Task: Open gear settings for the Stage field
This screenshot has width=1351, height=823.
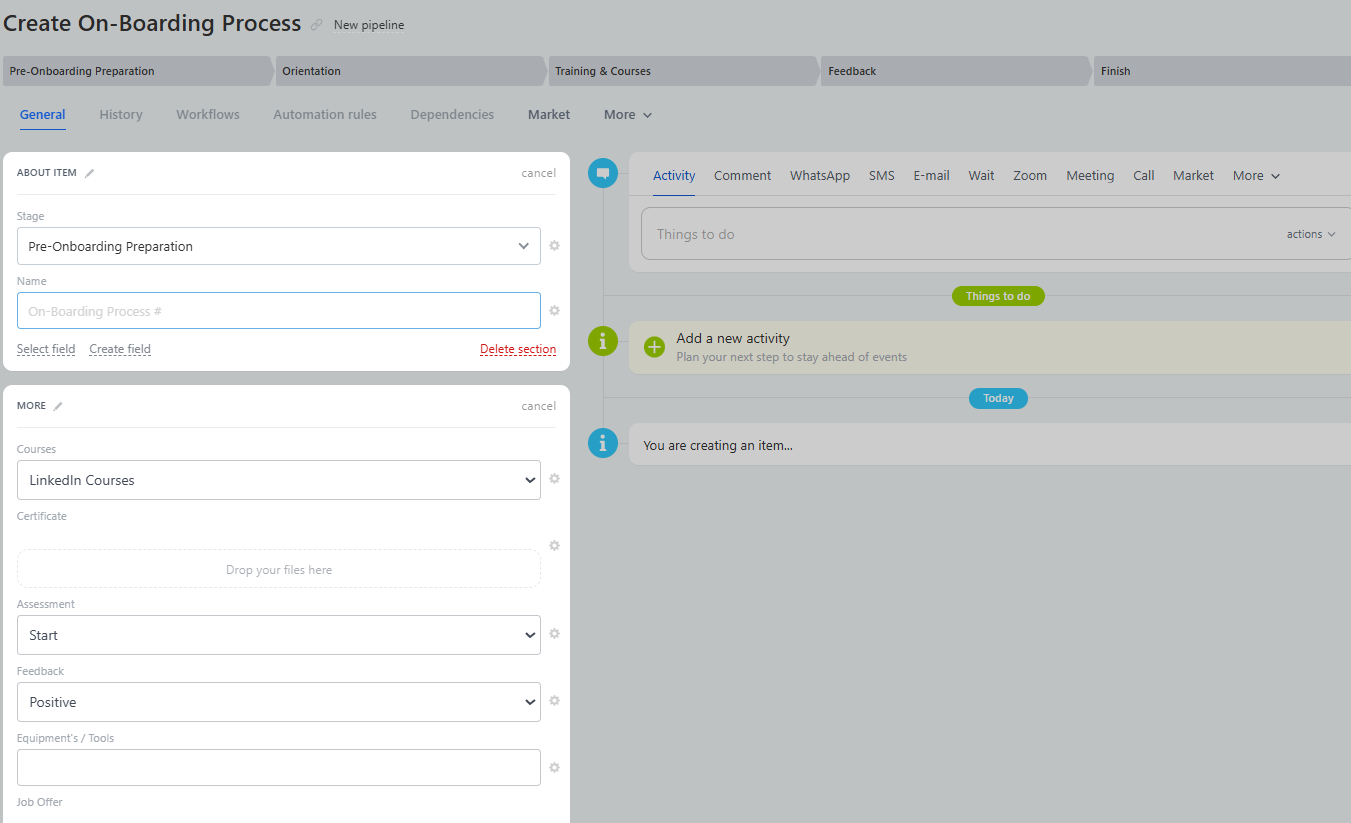Action: coord(554,246)
